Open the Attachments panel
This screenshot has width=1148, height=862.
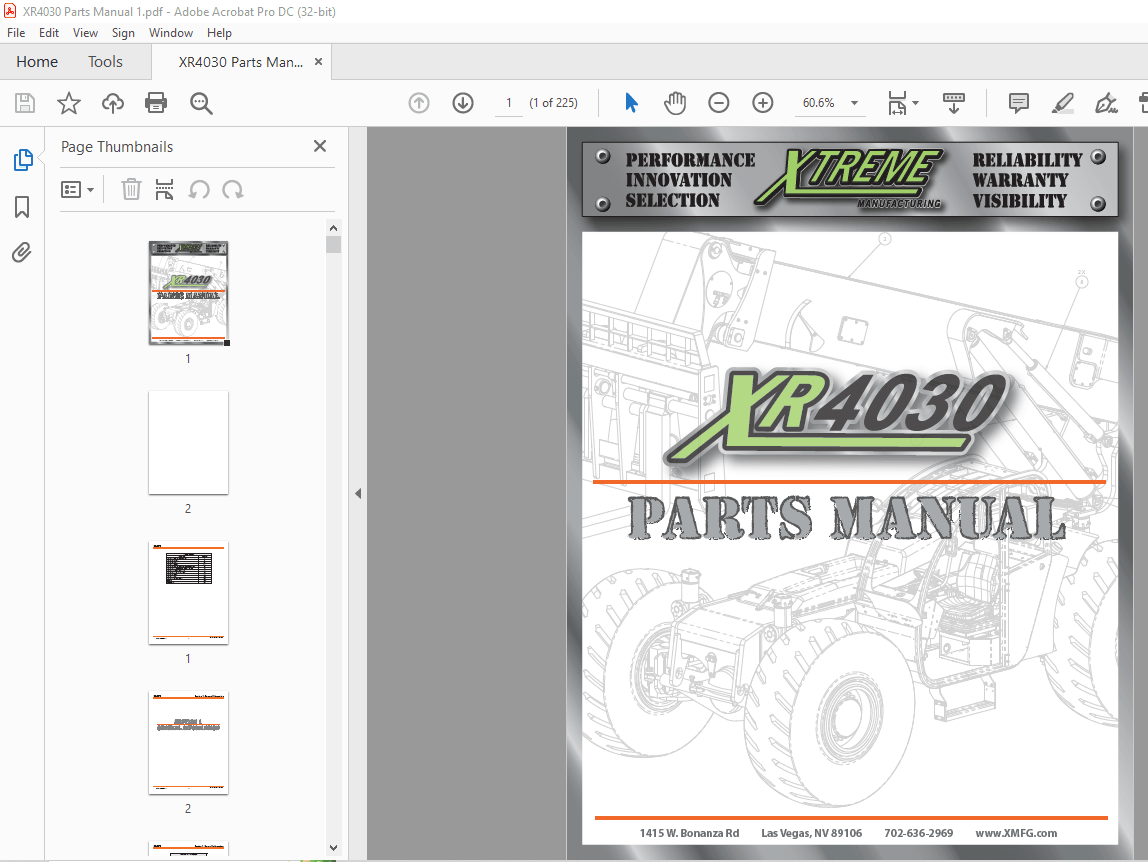pyautogui.click(x=22, y=253)
